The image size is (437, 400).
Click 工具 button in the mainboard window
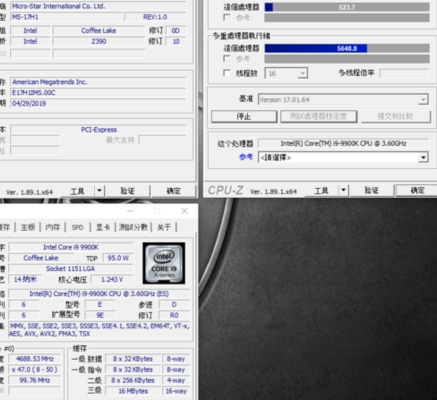77,191
